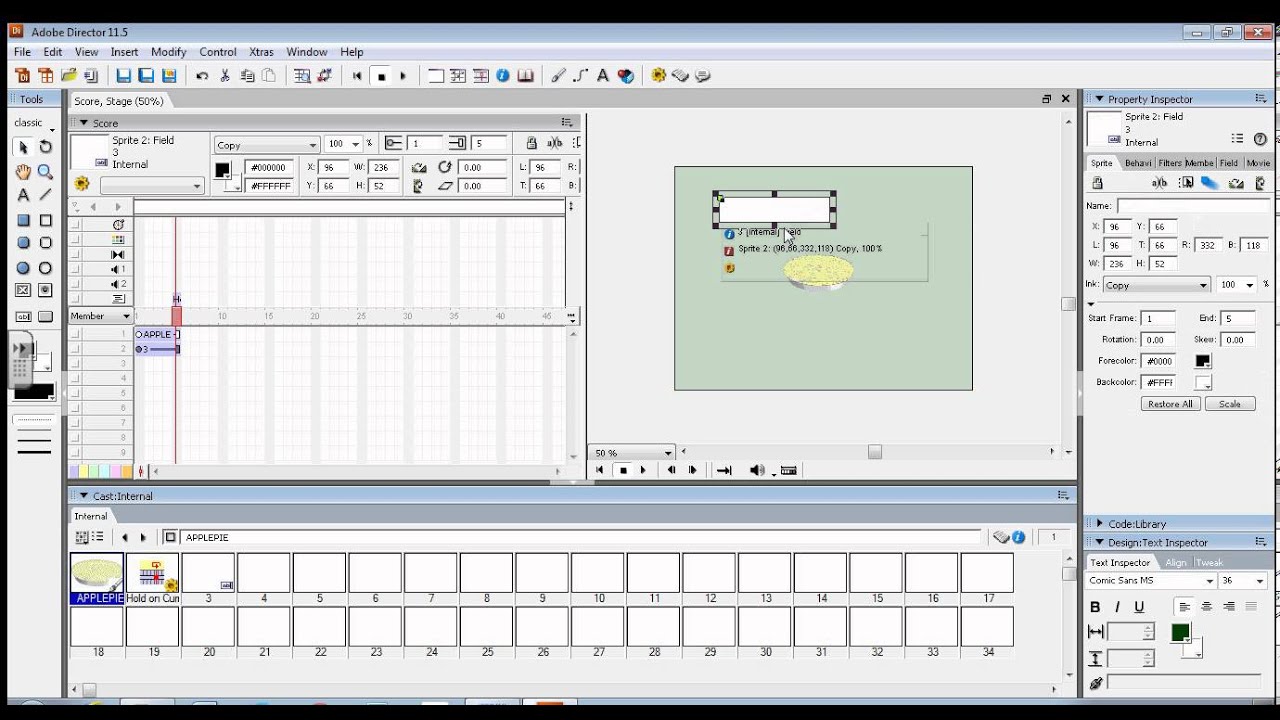Click the Forecolor swatch in Property Inspector
Viewport: 1280px width, 720px height.
1203,361
